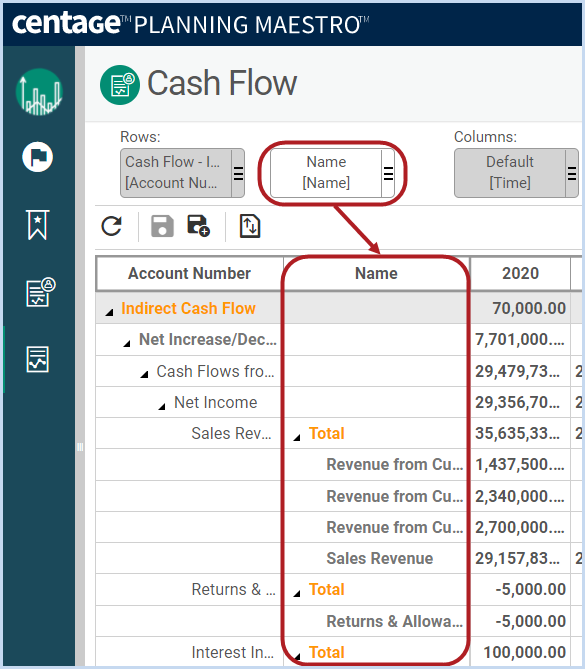Click the 2,700,000 value cell
Viewport: 585px width, 669px height.
[x=520, y=528]
